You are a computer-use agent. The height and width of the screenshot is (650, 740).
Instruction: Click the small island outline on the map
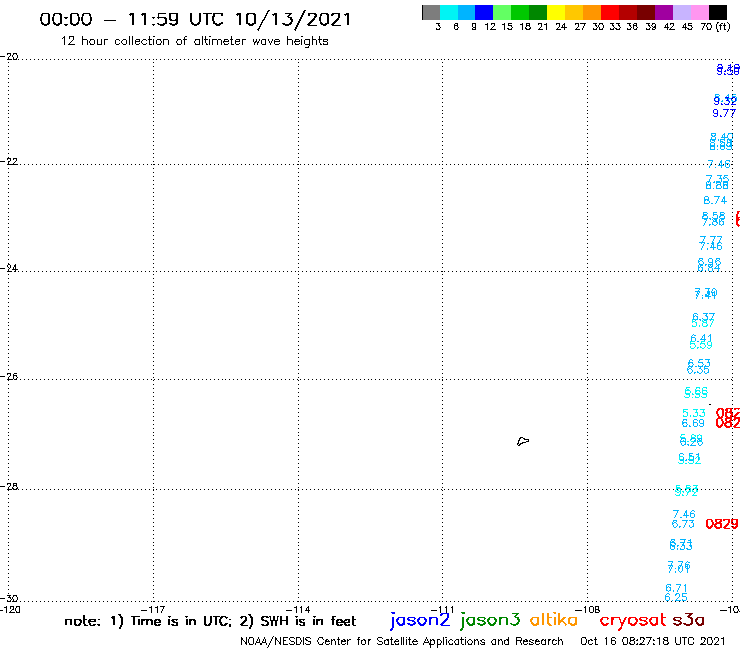[523, 441]
